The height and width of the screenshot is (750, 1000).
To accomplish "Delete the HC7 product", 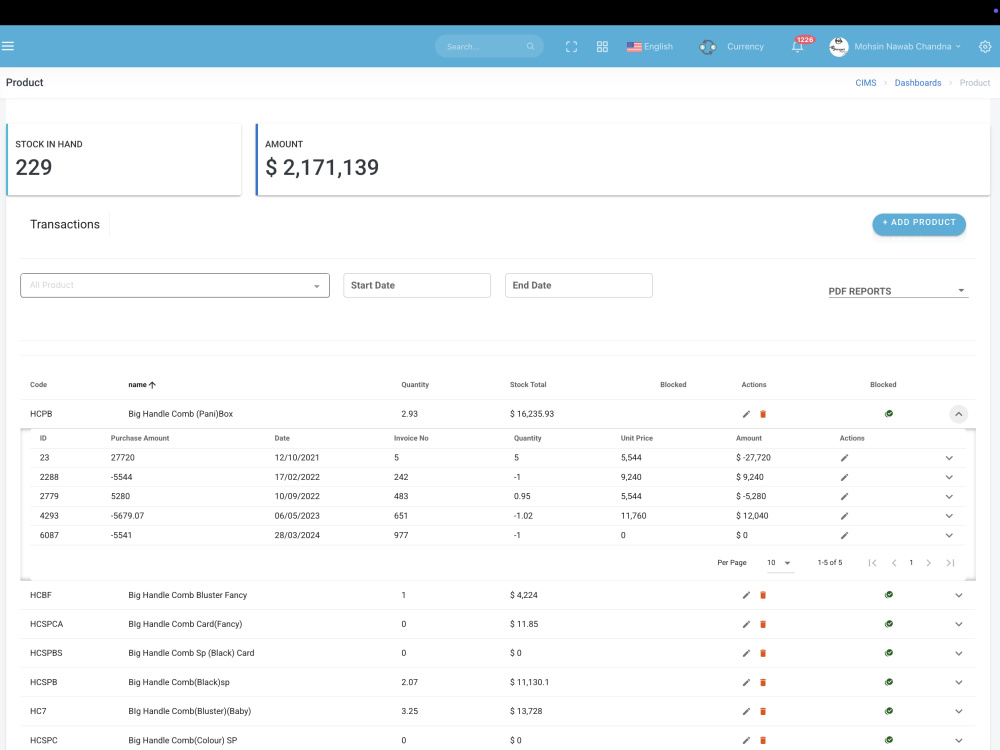I will pyautogui.click(x=763, y=711).
